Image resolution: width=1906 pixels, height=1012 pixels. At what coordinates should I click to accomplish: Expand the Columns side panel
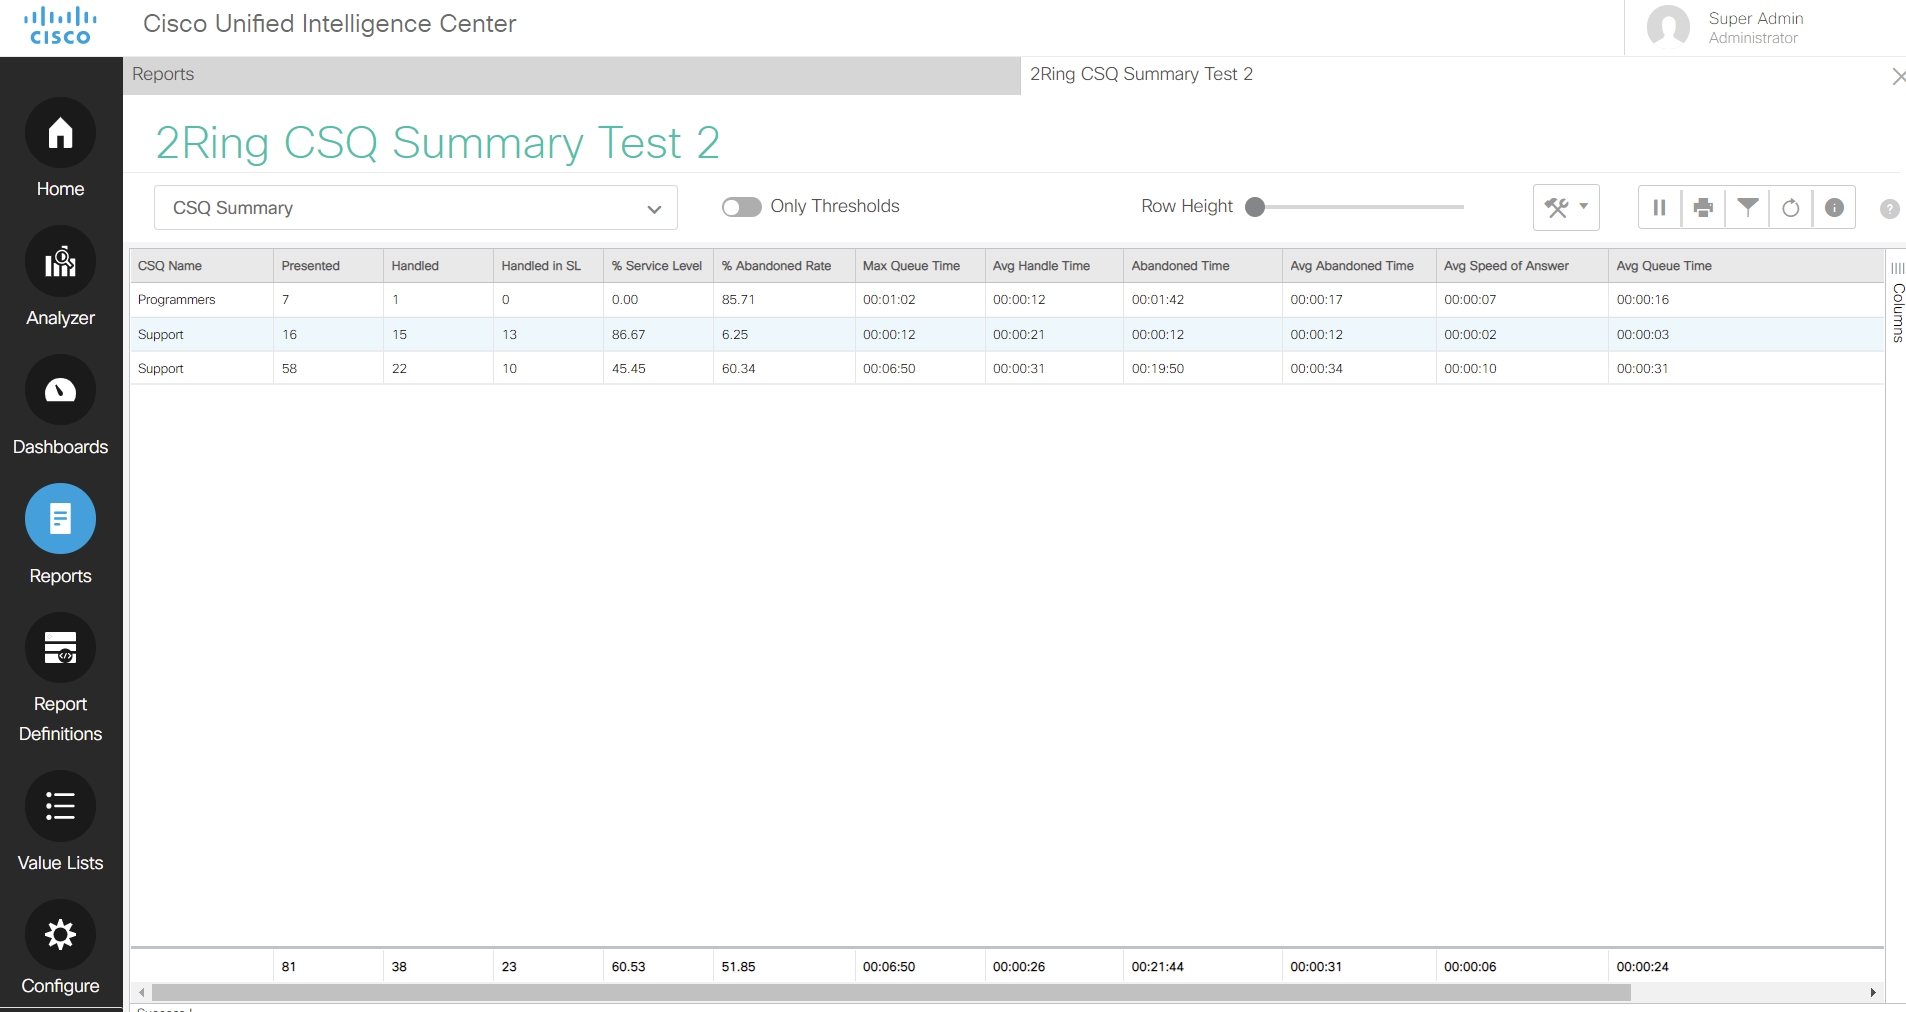pyautogui.click(x=1897, y=300)
